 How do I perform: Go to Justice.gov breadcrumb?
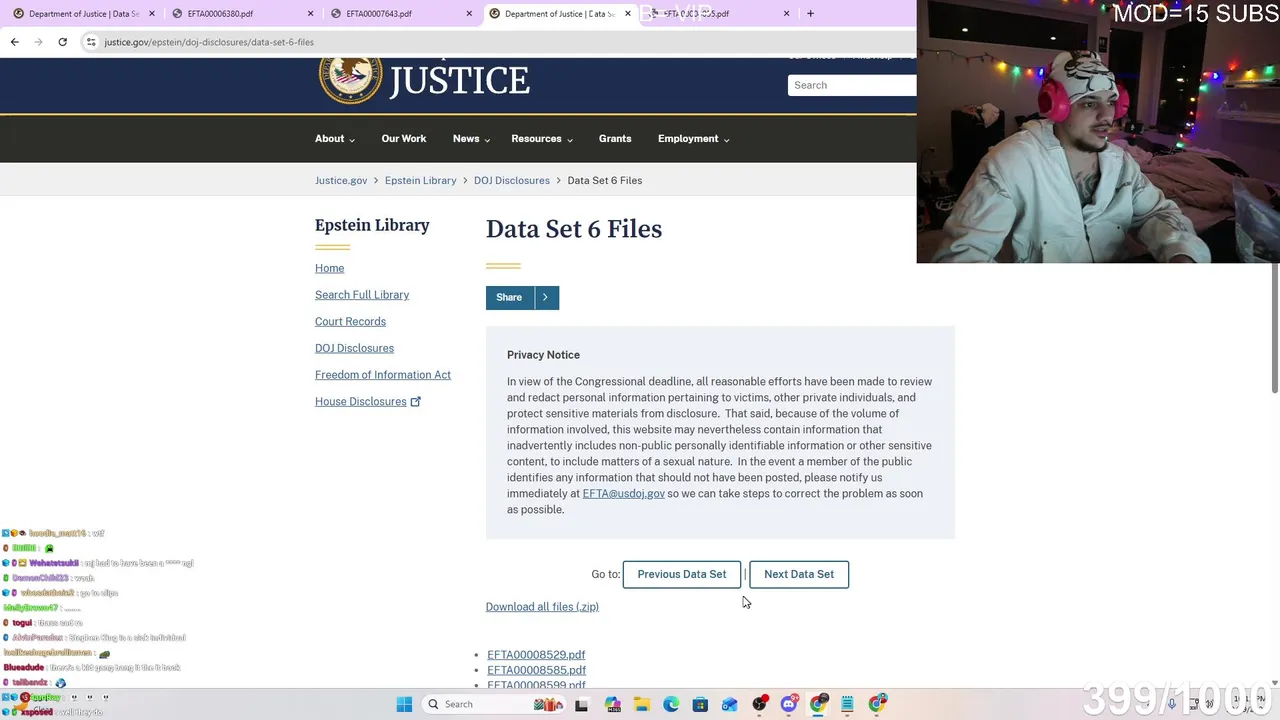[341, 181]
